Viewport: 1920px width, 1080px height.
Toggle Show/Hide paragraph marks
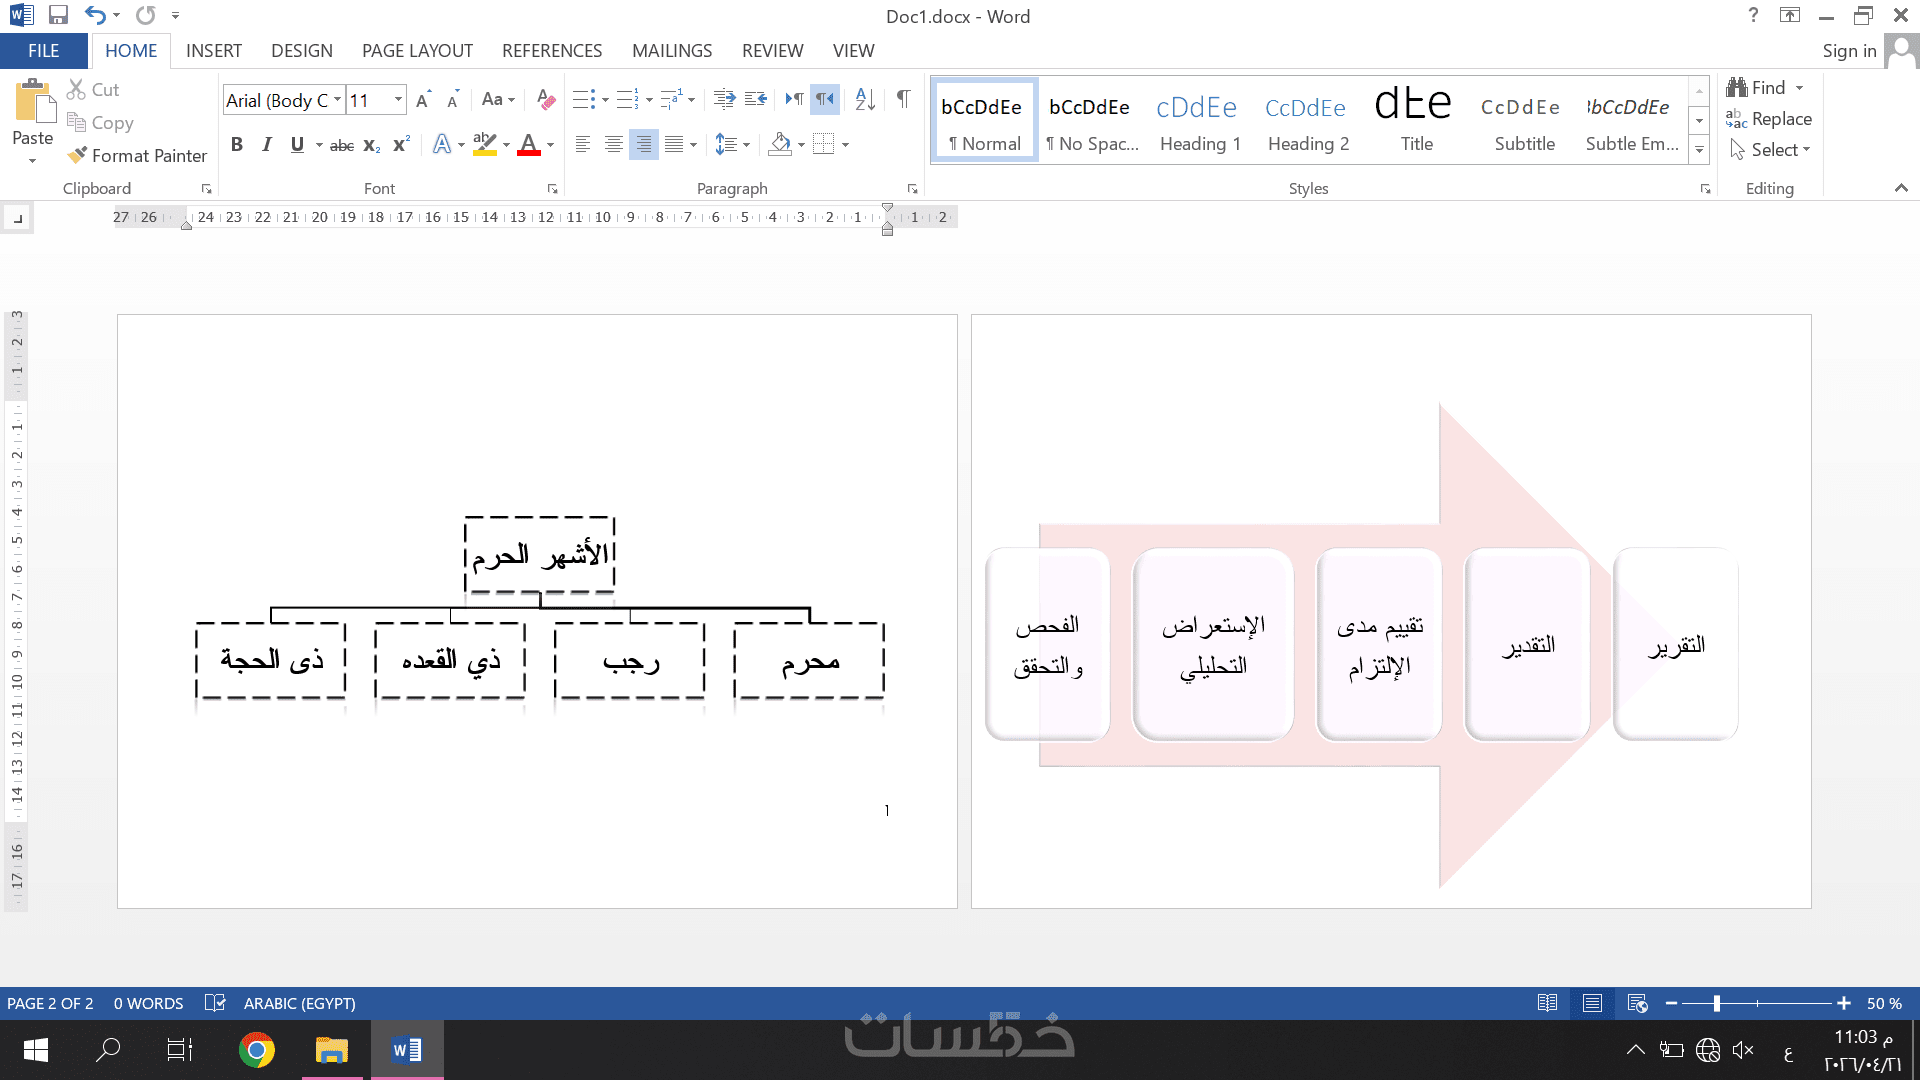[x=903, y=99]
